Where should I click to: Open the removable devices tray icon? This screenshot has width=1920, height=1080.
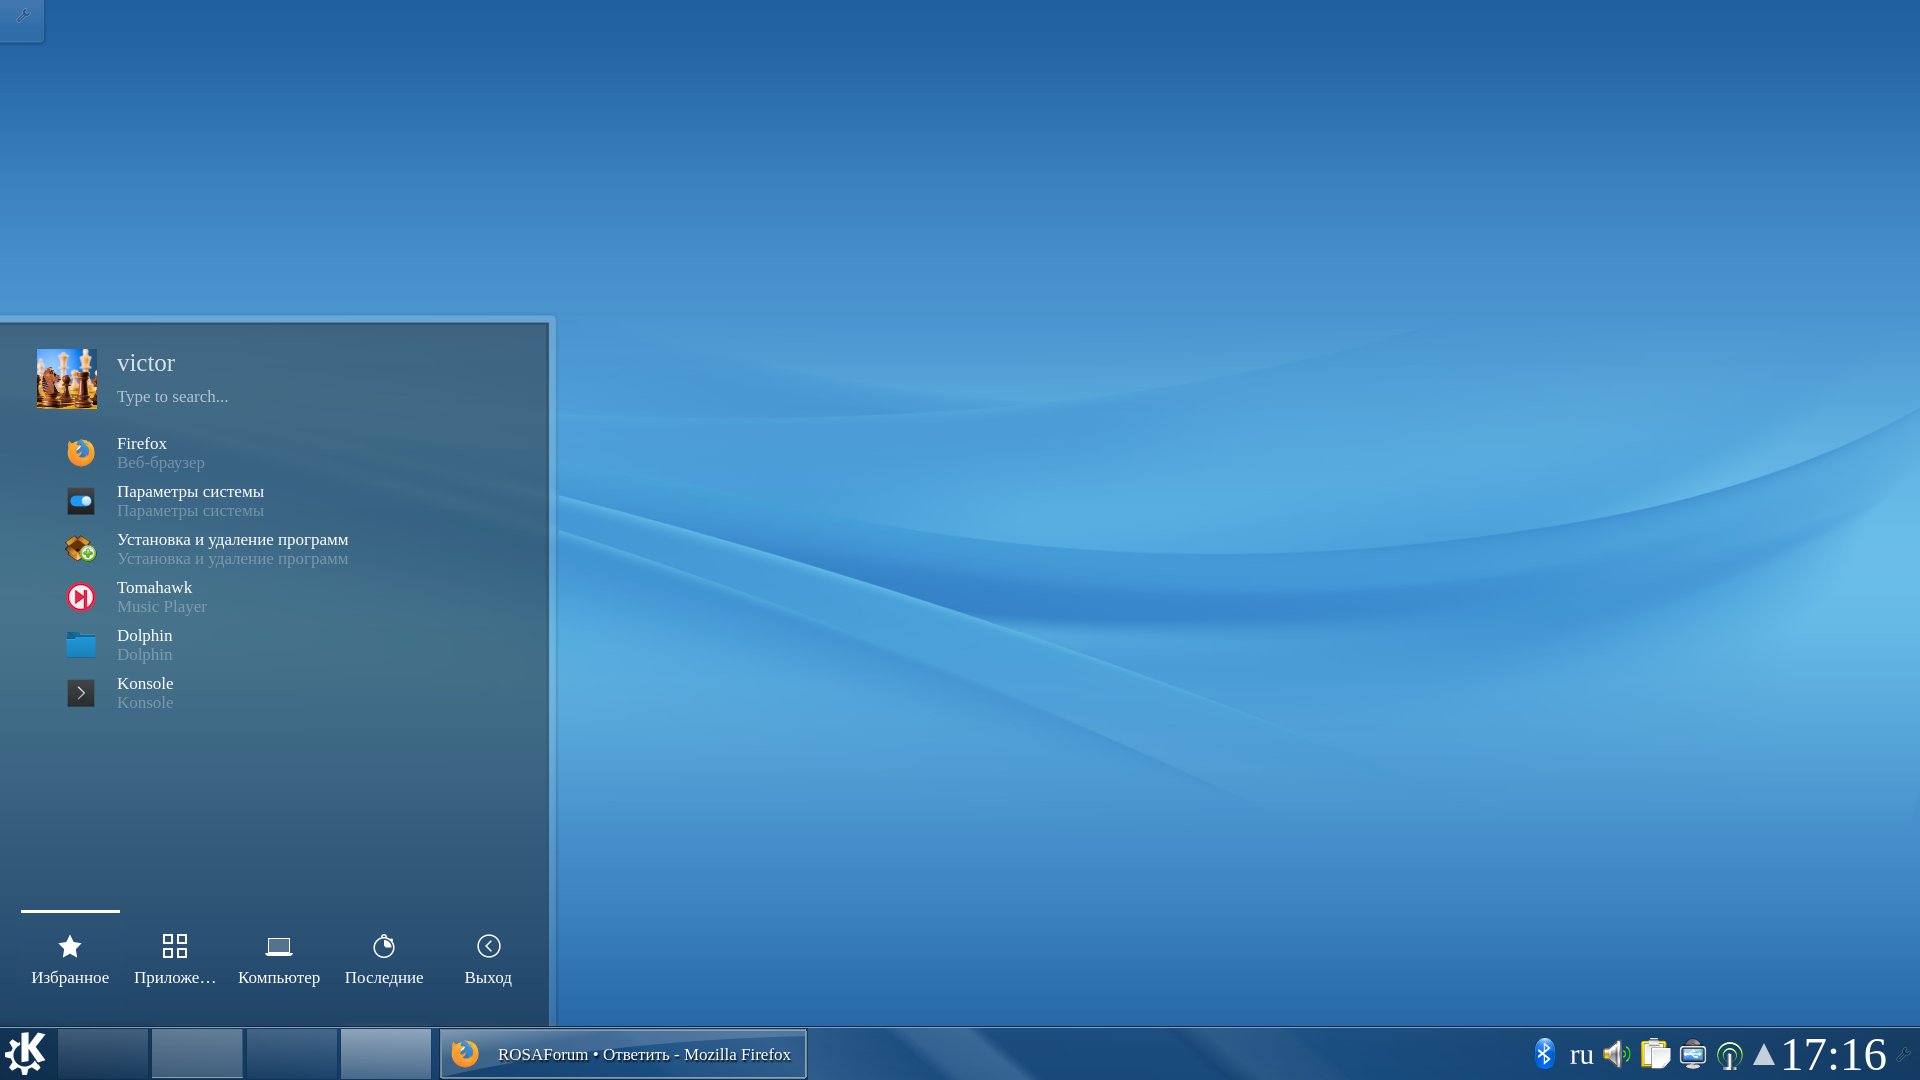1692,1054
